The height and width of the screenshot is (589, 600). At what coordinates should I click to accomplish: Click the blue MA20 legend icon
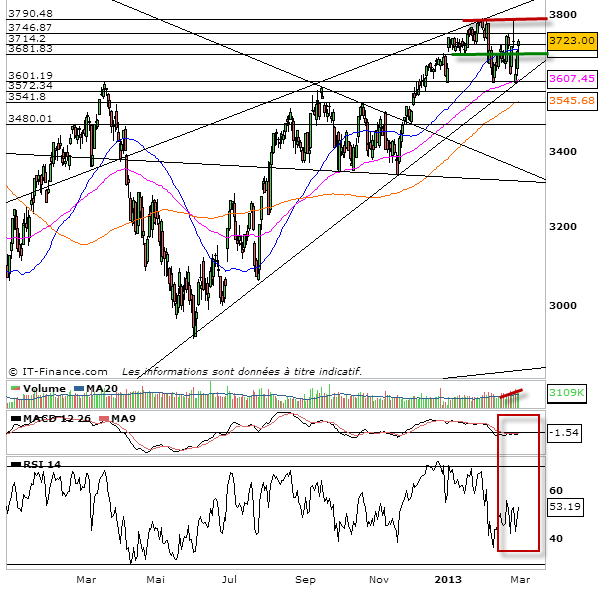[x=76, y=389]
